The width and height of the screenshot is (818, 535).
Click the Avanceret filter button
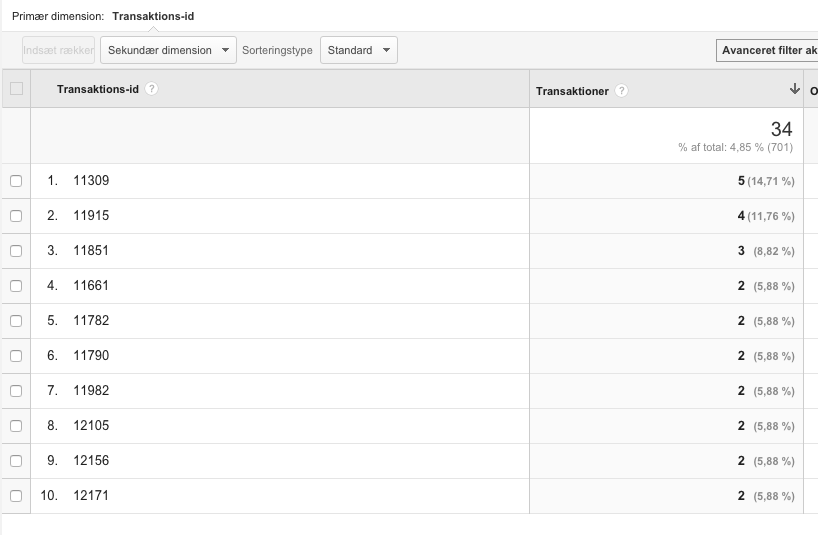[x=768, y=50]
